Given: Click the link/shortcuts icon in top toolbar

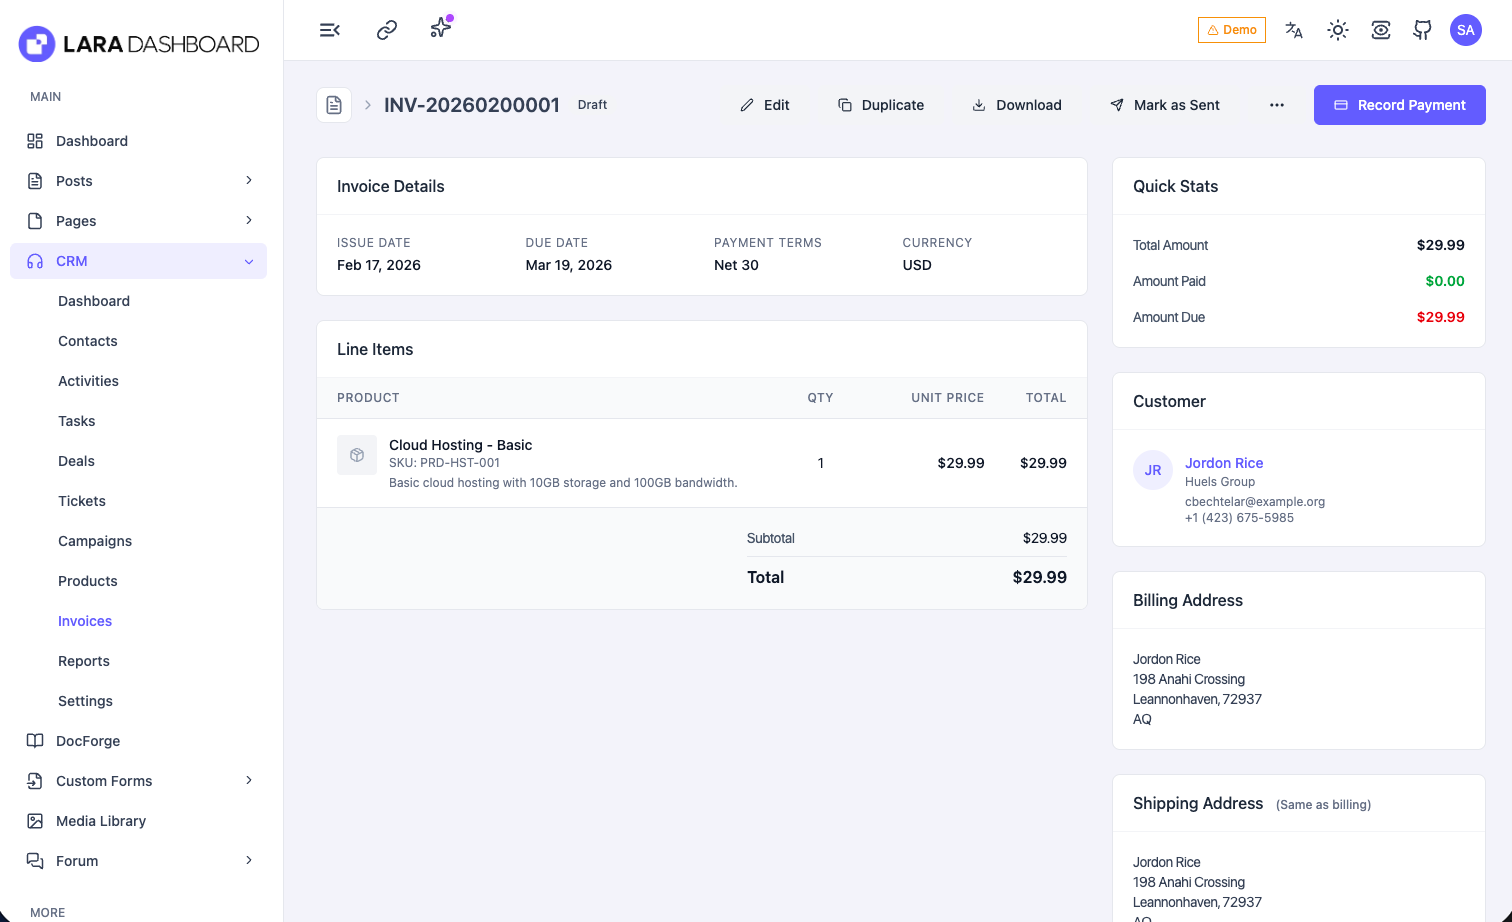Looking at the screenshot, I should point(386,30).
